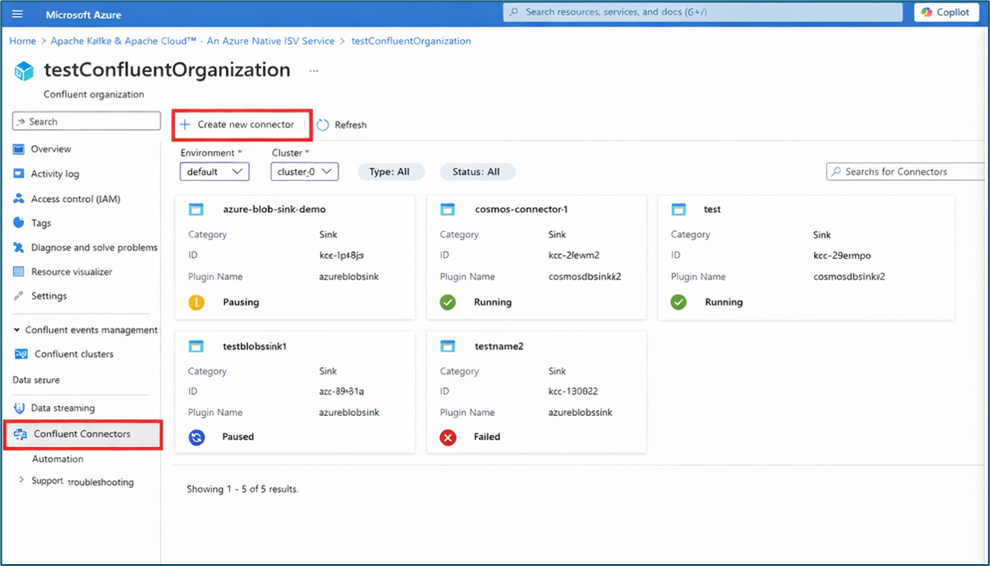Click the circular Refresh arrow icon

click(x=323, y=125)
